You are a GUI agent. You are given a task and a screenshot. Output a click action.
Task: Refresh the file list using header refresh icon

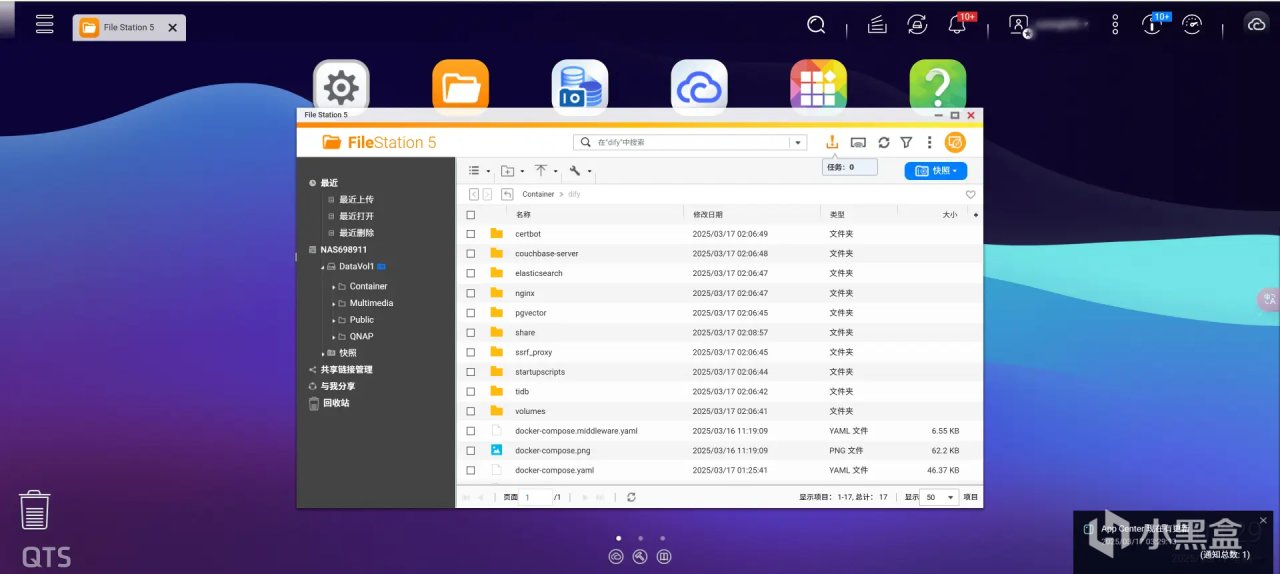[884, 143]
